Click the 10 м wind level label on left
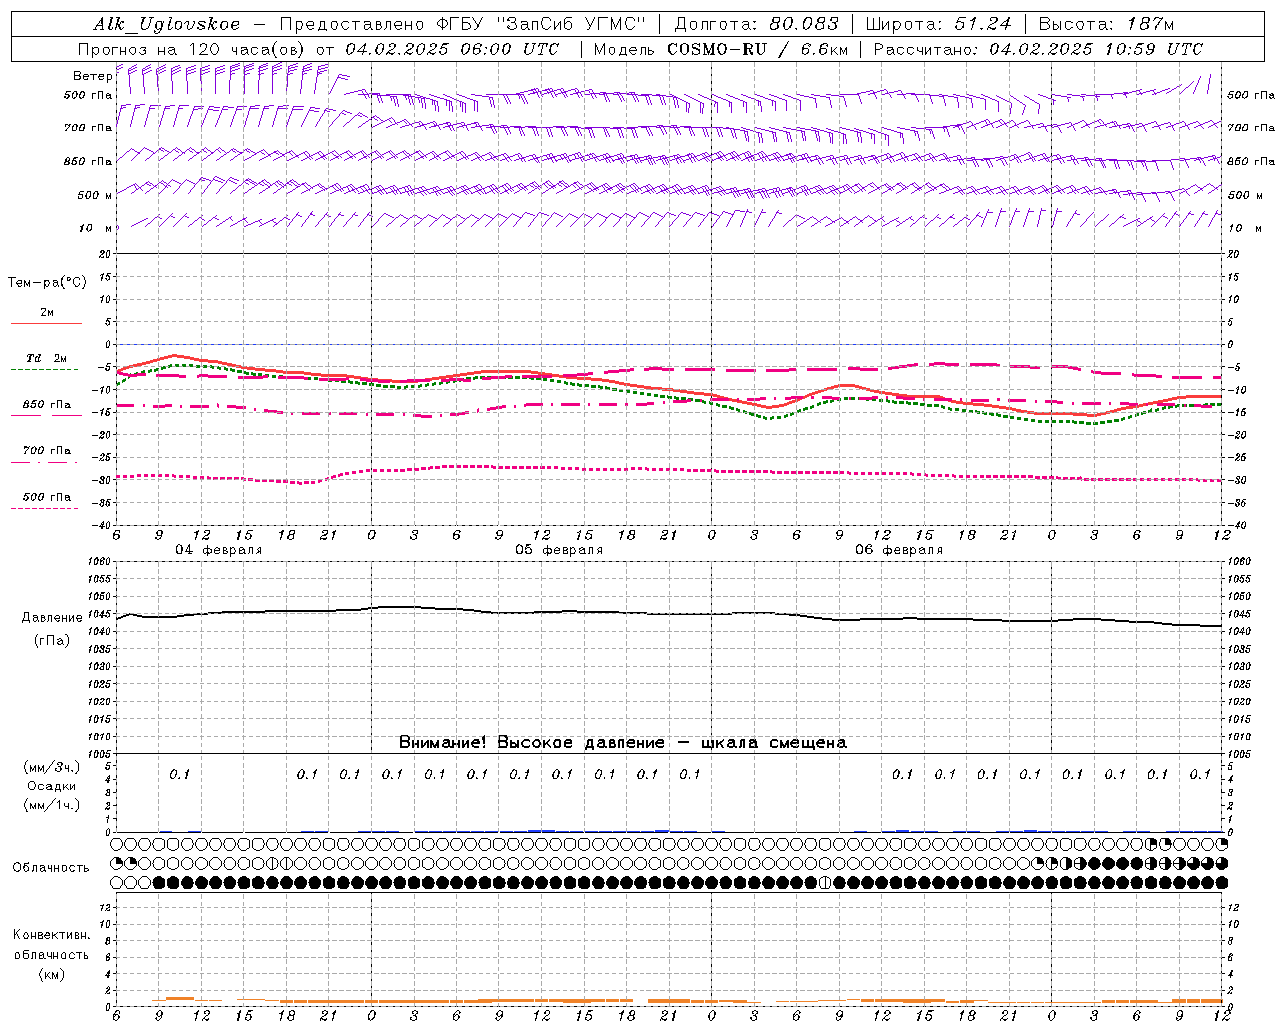 [x=95, y=228]
